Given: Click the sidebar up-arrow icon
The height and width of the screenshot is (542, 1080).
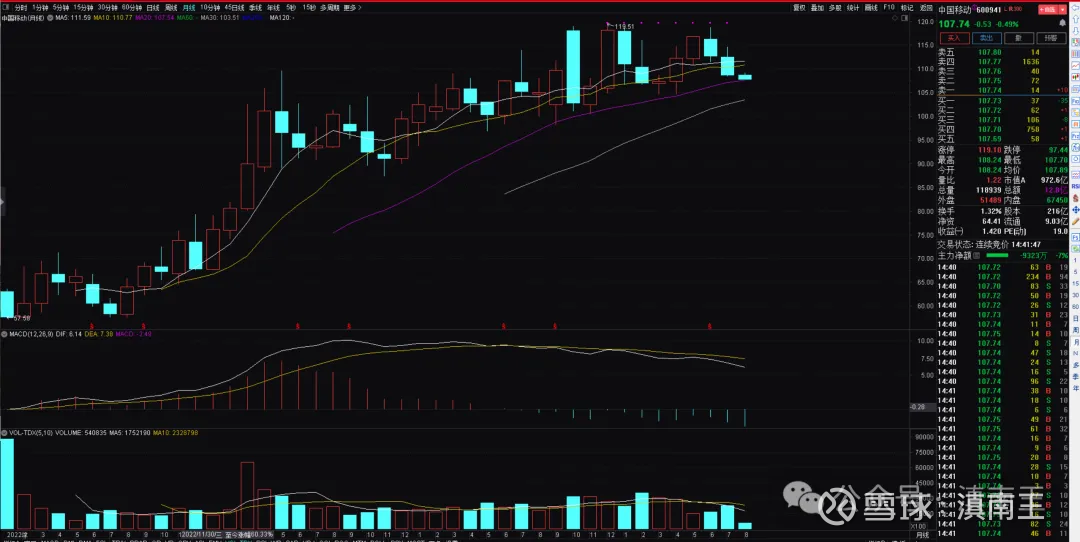Looking at the screenshot, I should (x=1075, y=19).
